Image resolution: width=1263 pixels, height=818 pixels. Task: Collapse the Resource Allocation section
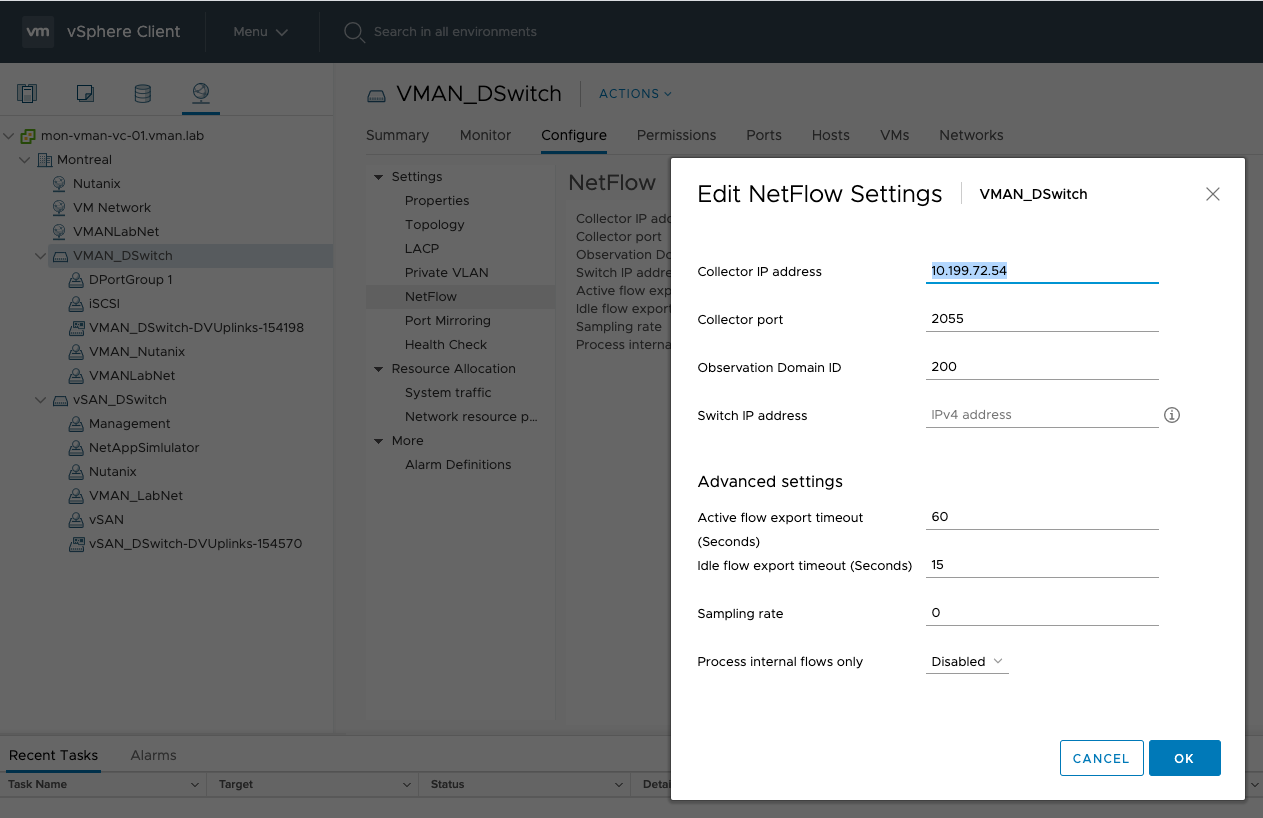pos(379,369)
